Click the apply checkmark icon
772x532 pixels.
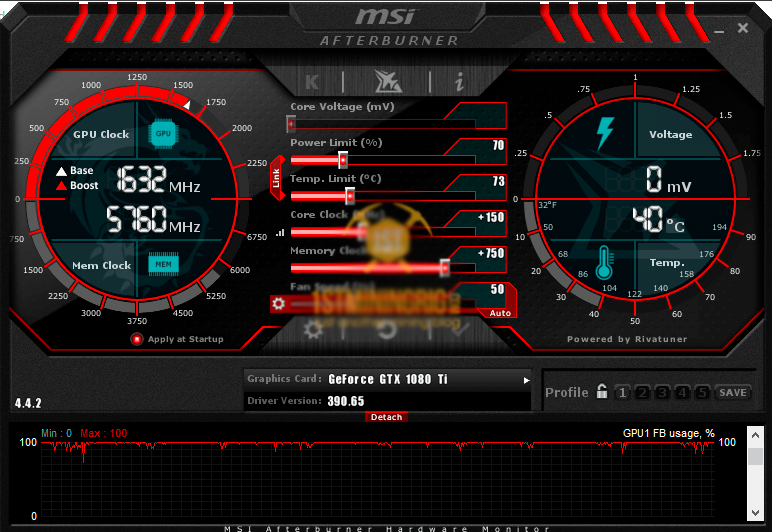(459, 329)
